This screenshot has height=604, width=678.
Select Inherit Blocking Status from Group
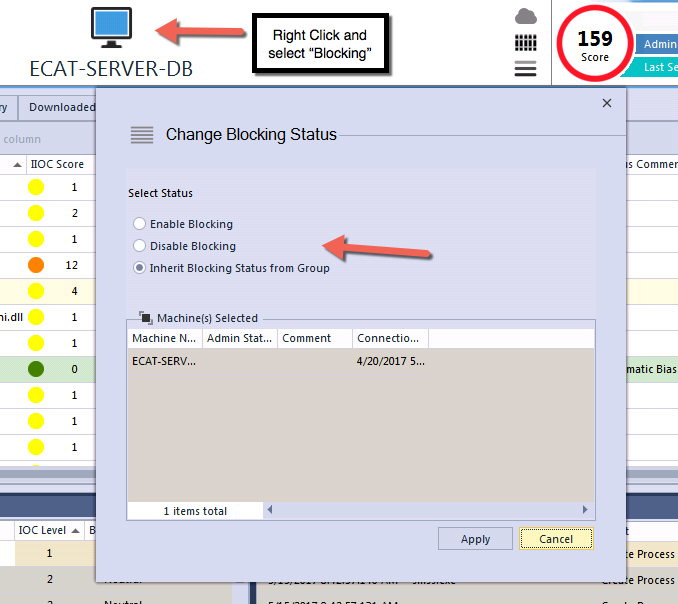(x=140, y=268)
